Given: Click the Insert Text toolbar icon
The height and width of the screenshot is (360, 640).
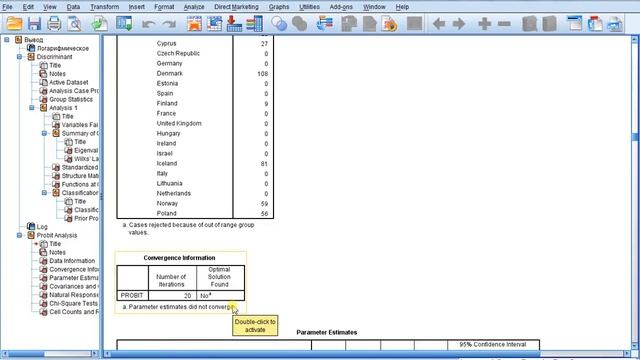Looking at the screenshot, I should click(615, 24).
